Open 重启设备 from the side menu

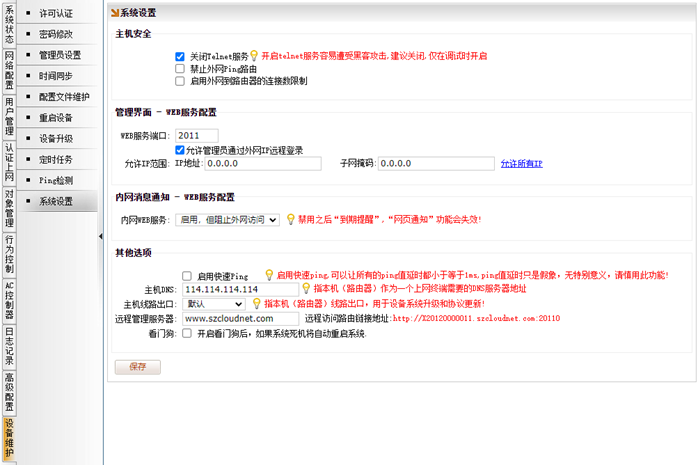pos(55,118)
